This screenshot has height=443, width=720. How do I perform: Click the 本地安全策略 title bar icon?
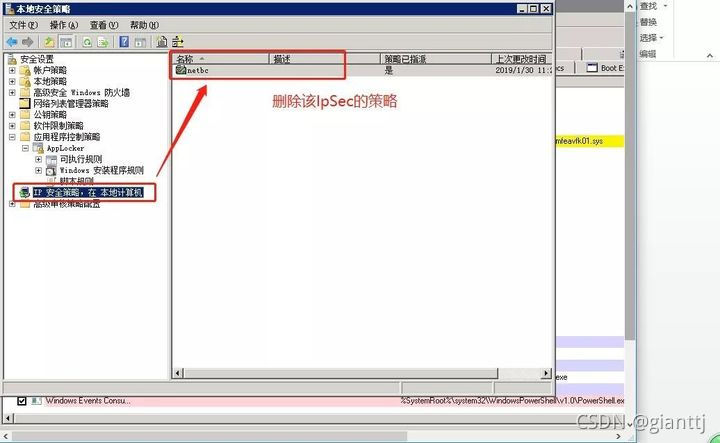tap(9, 8)
